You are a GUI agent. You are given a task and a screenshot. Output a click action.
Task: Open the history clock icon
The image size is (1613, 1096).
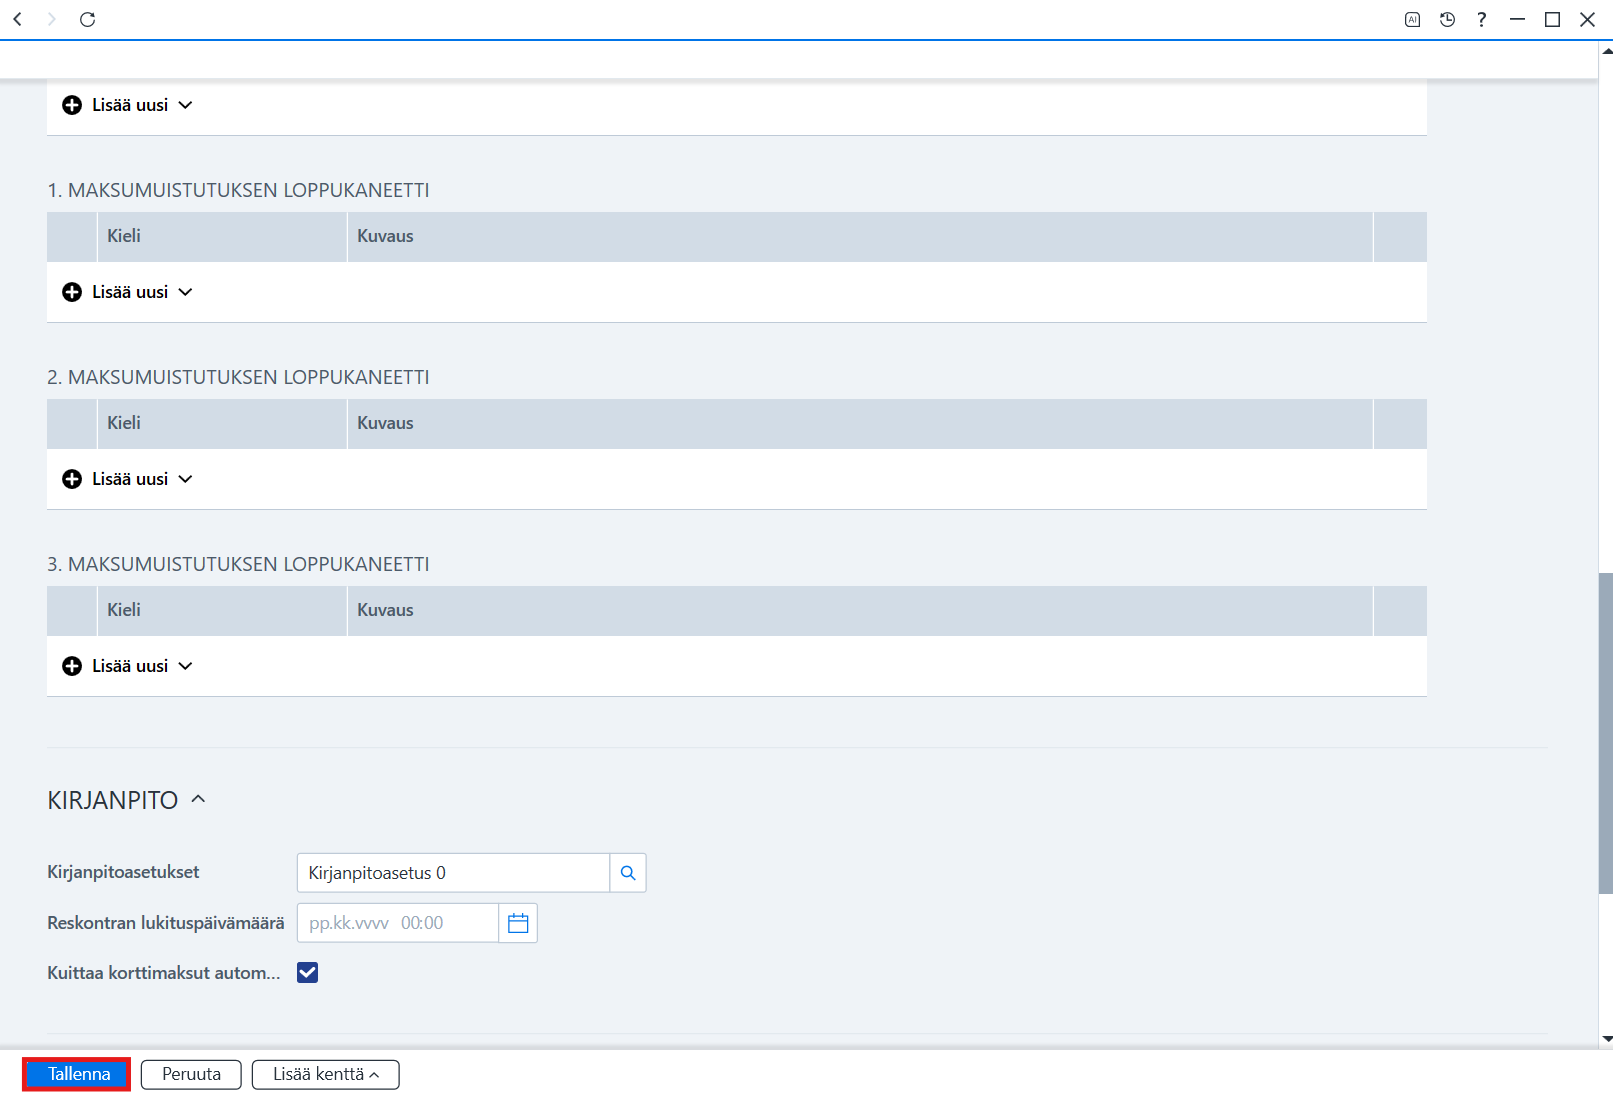coord(1447,19)
